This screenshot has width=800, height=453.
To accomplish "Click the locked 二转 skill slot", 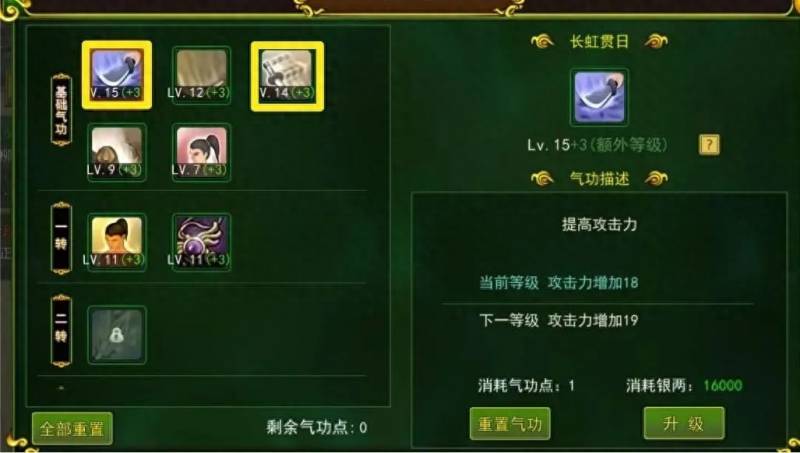I will [117, 335].
